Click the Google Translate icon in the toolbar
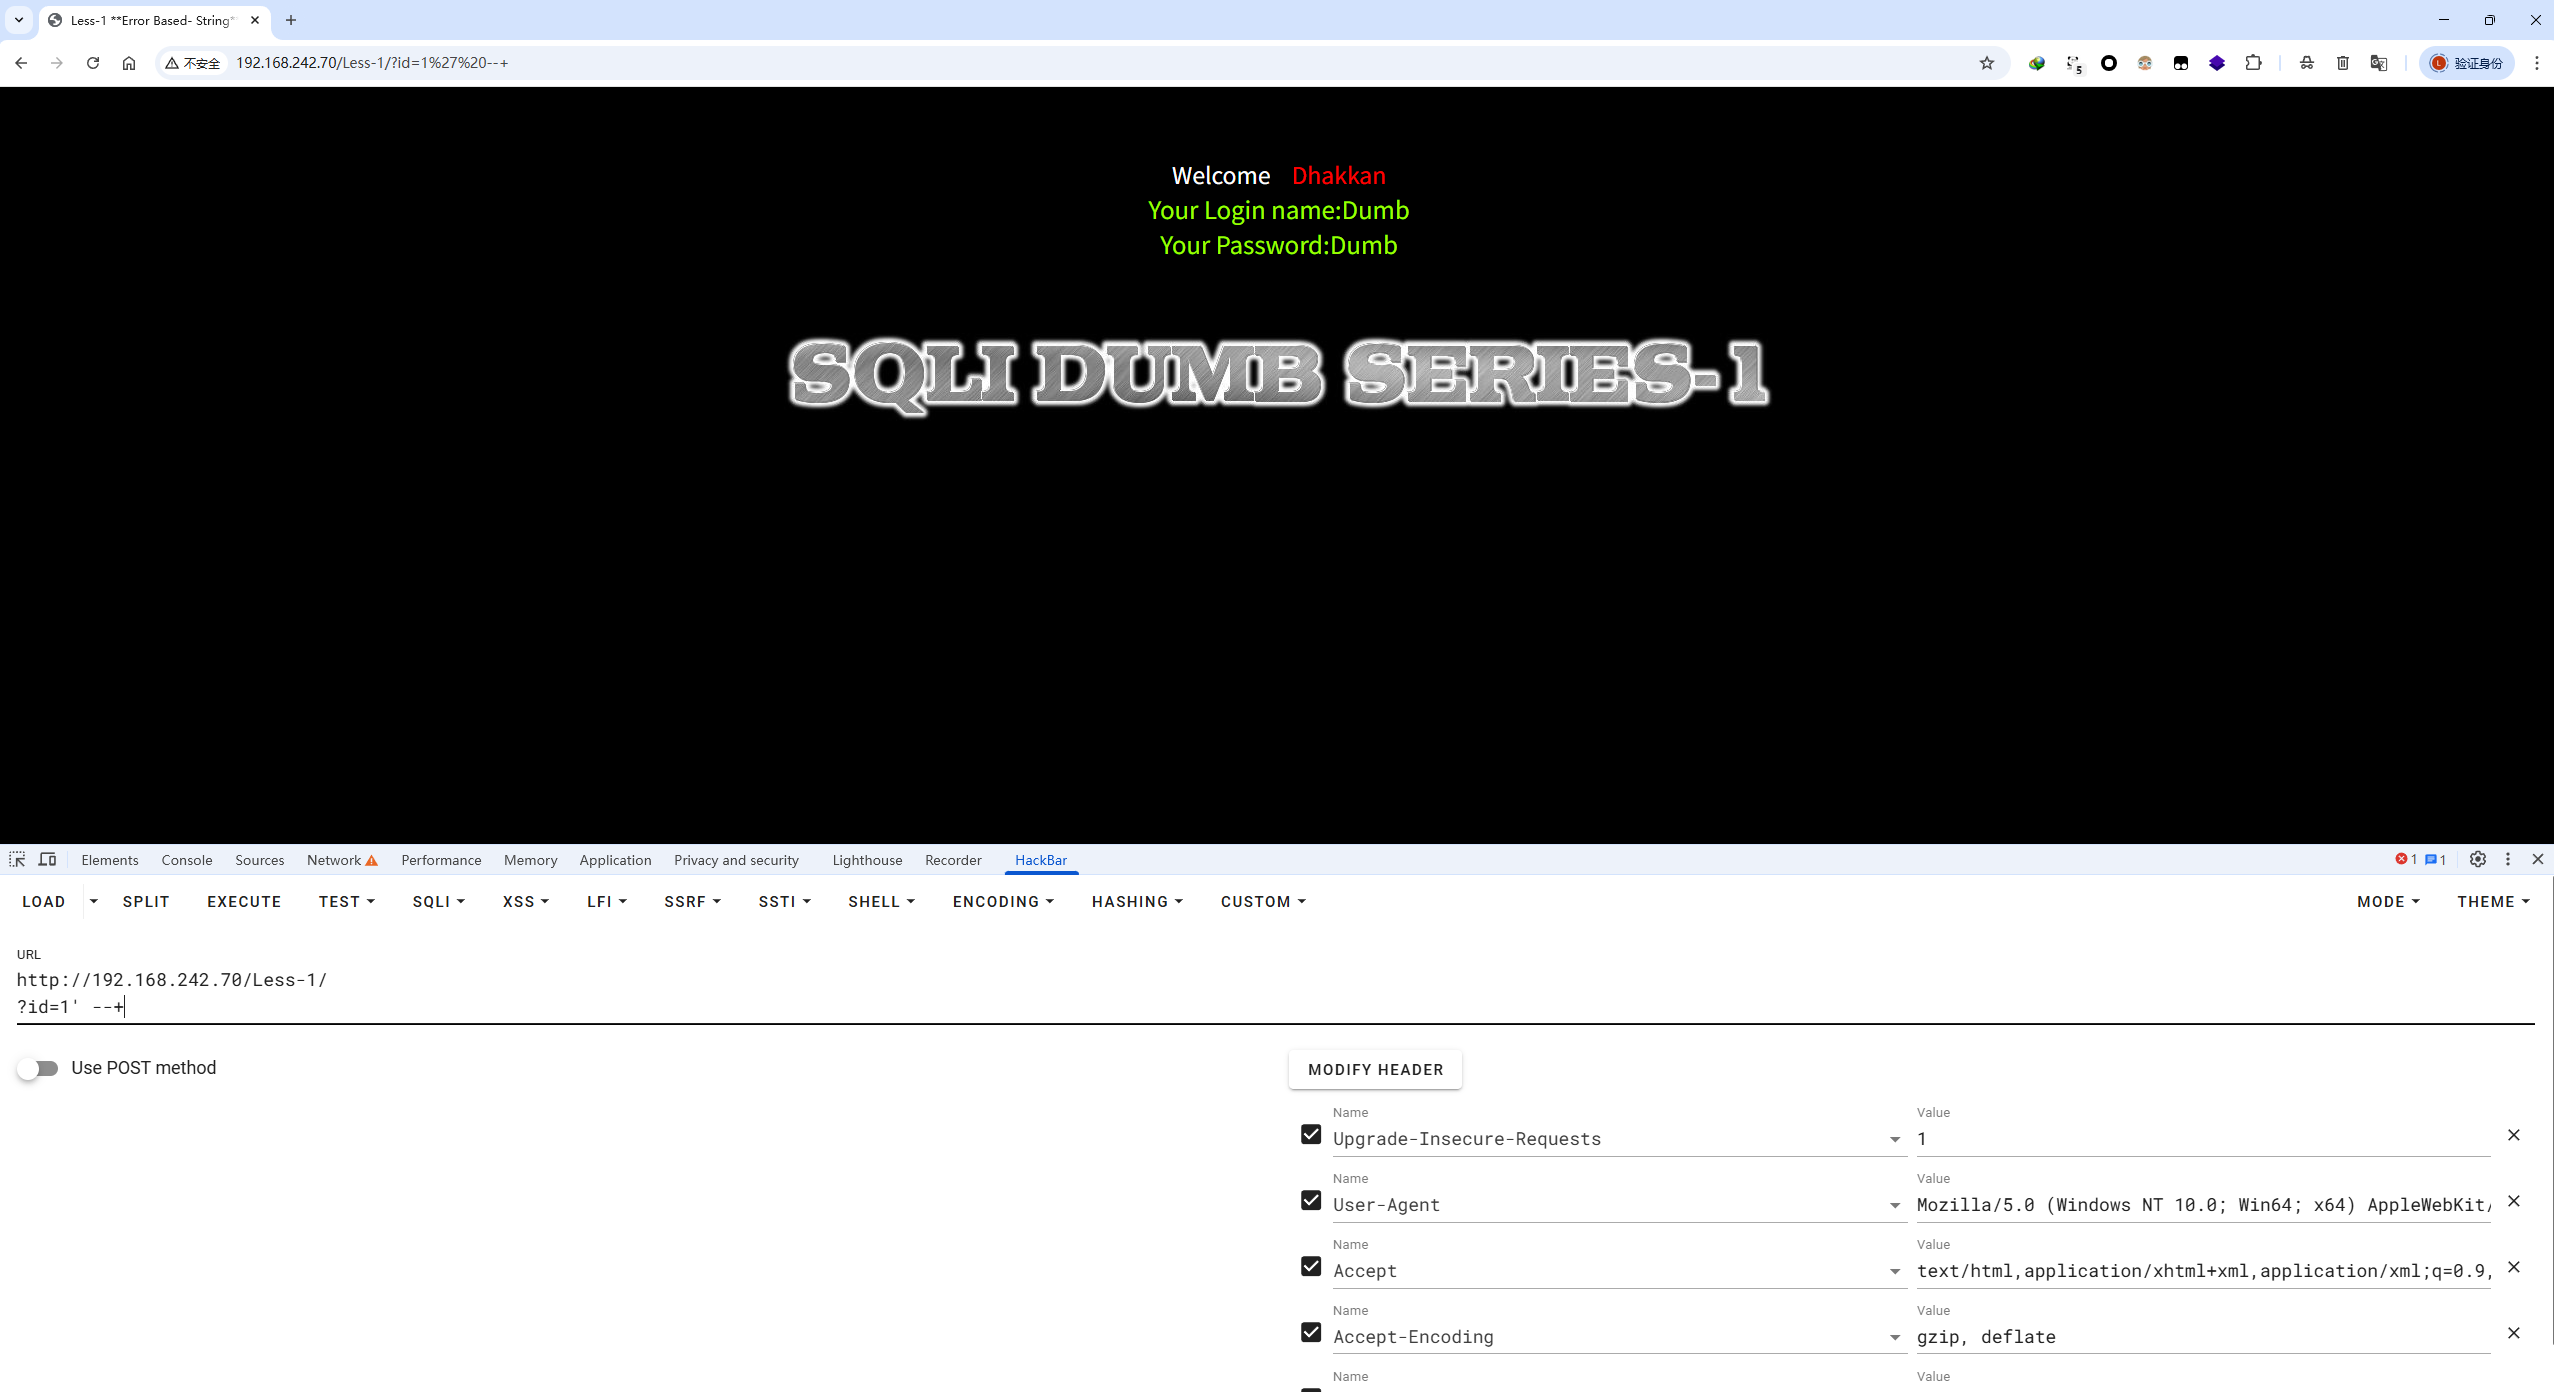 2379,63
